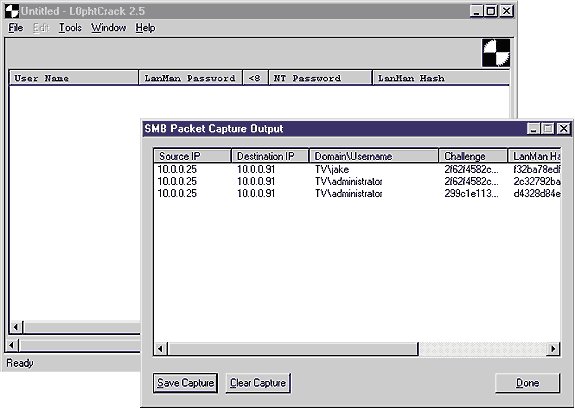Click the LanMan Hash column header in main window
Viewport: 575px width, 408px height.
tap(441, 78)
